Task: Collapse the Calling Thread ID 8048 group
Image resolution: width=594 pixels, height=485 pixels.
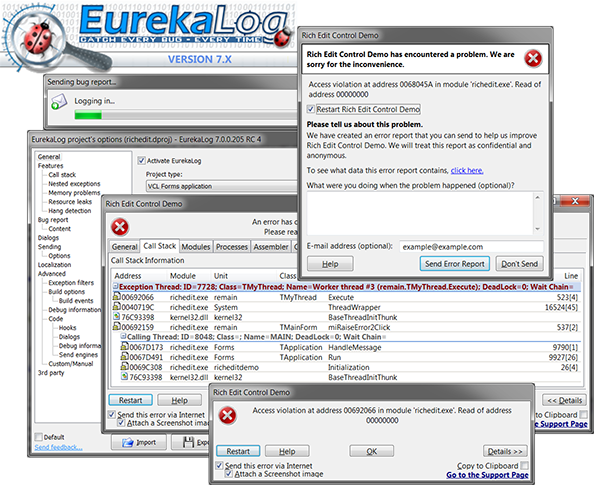Action: click(123, 336)
